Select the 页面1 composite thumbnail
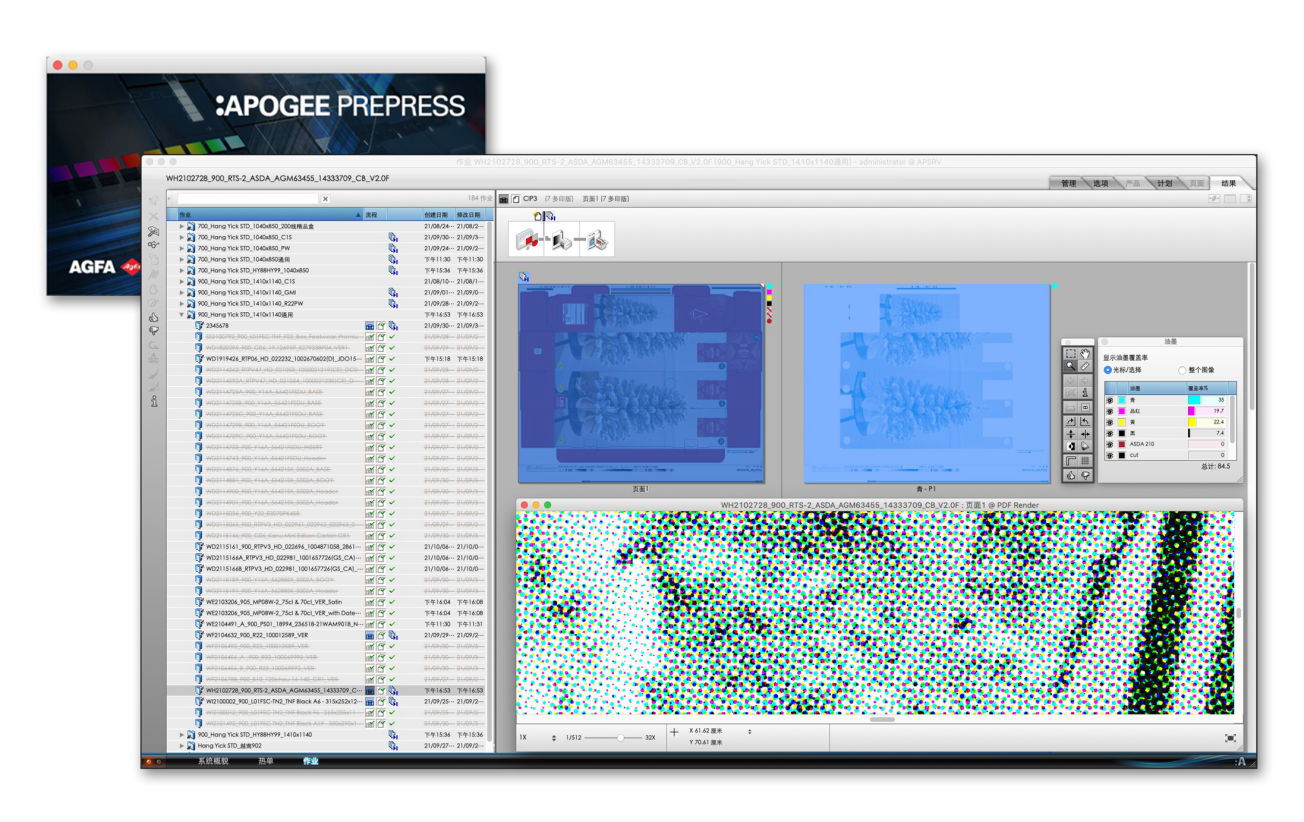This screenshot has width=1304, height=822. tap(641, 384)
